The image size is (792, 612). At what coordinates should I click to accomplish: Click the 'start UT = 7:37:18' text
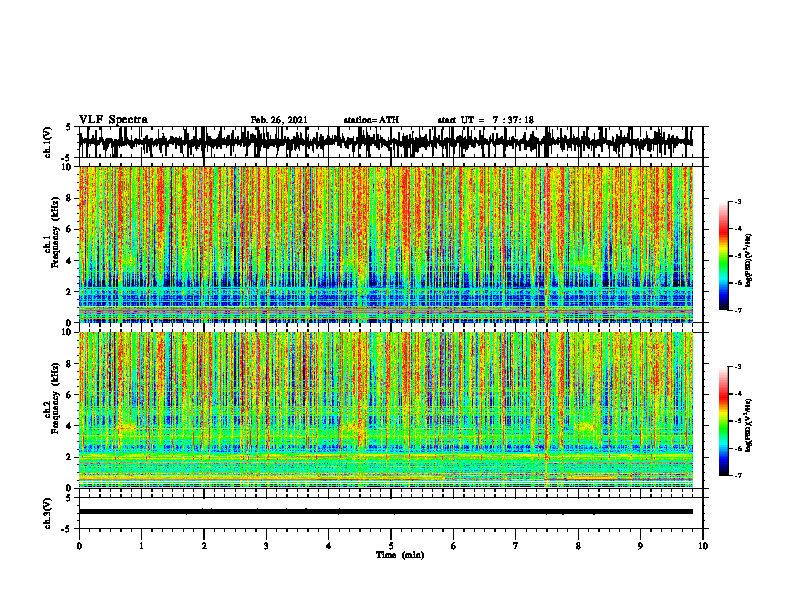click(x=485, y=120)
